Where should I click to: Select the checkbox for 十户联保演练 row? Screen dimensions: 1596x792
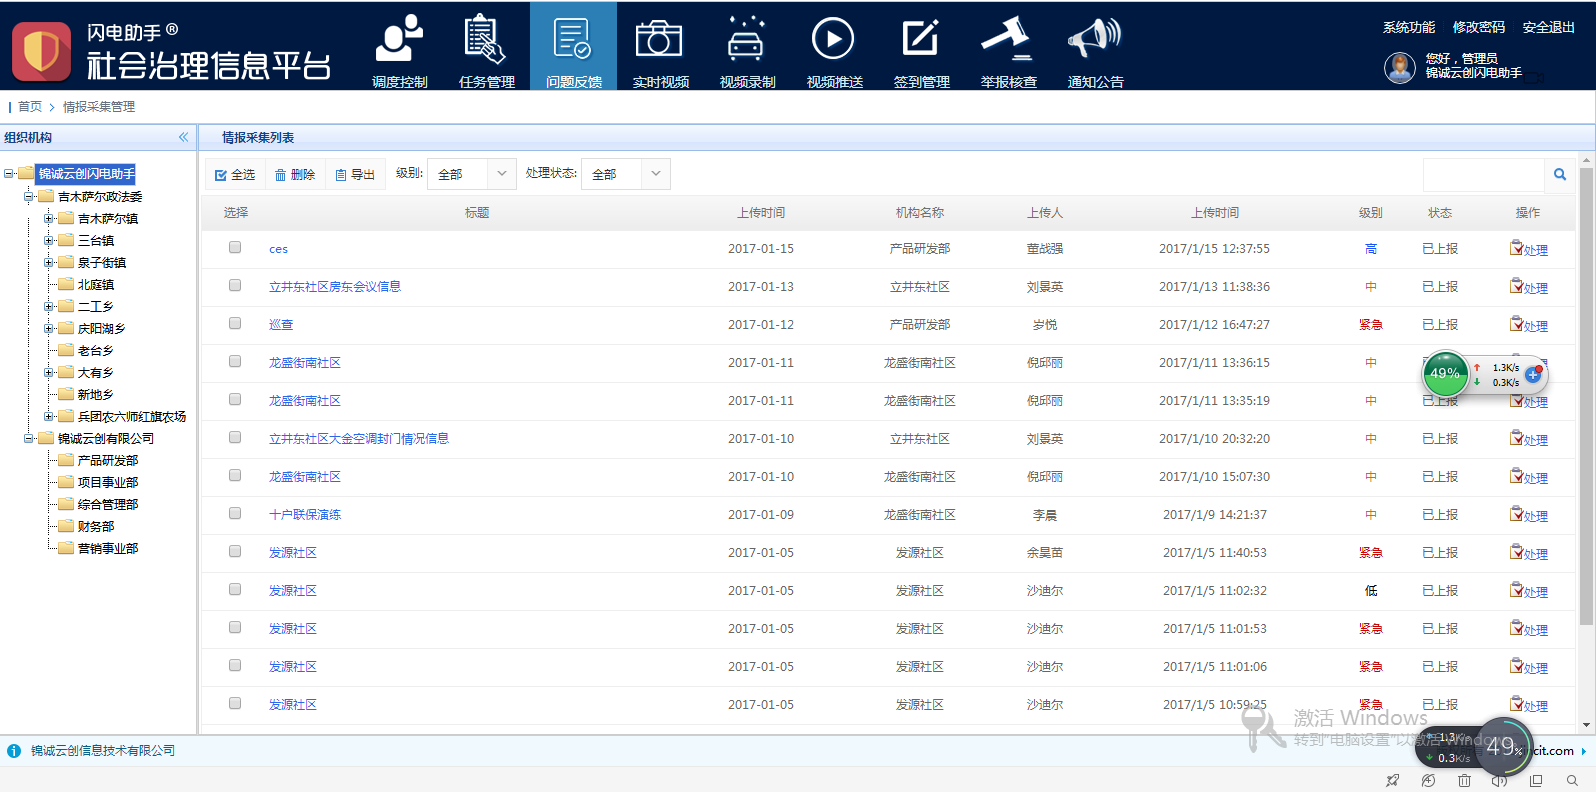(235, 514)
